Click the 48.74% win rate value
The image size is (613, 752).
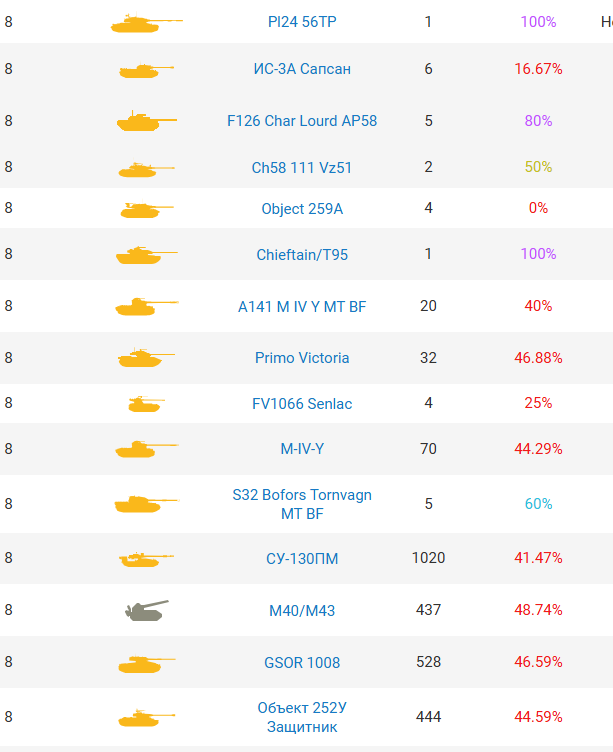click(538, 610)
